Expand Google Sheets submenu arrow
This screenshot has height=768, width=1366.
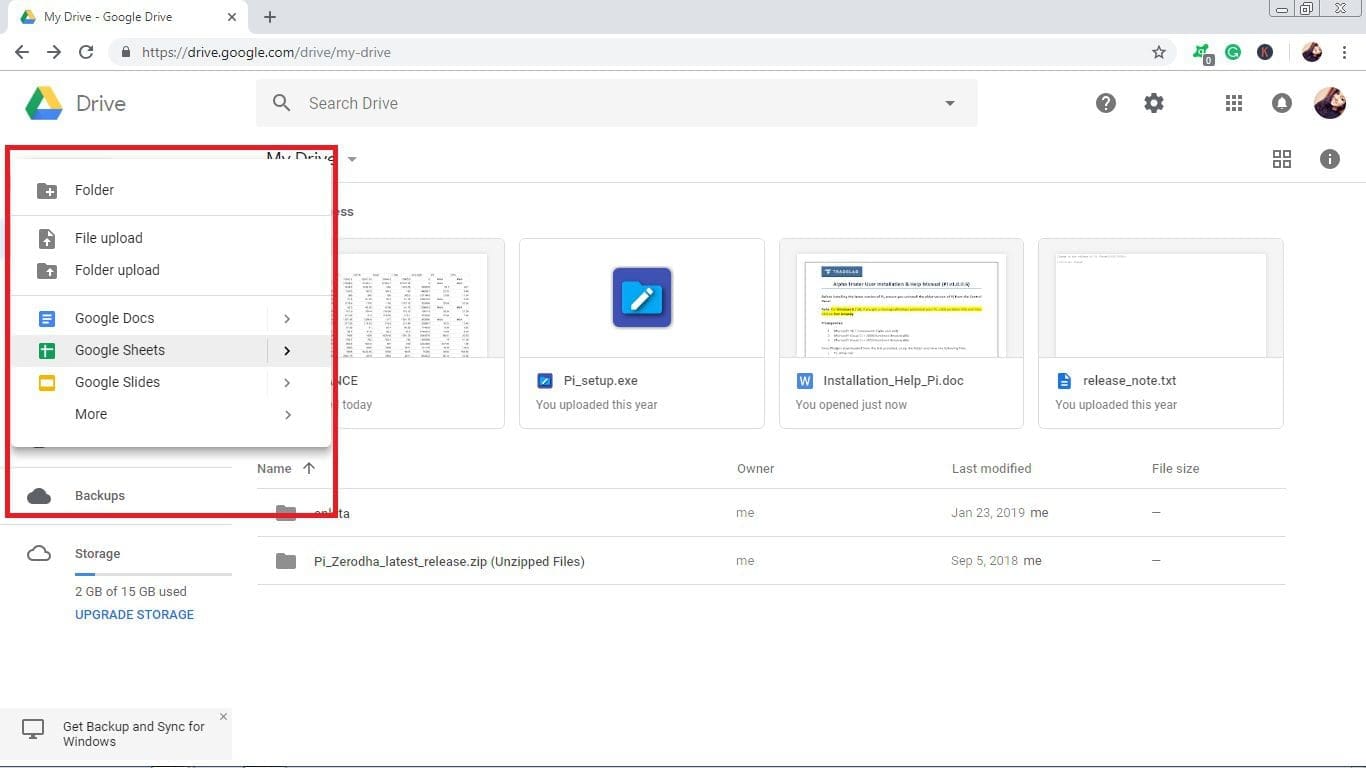[x=287, y=351]
